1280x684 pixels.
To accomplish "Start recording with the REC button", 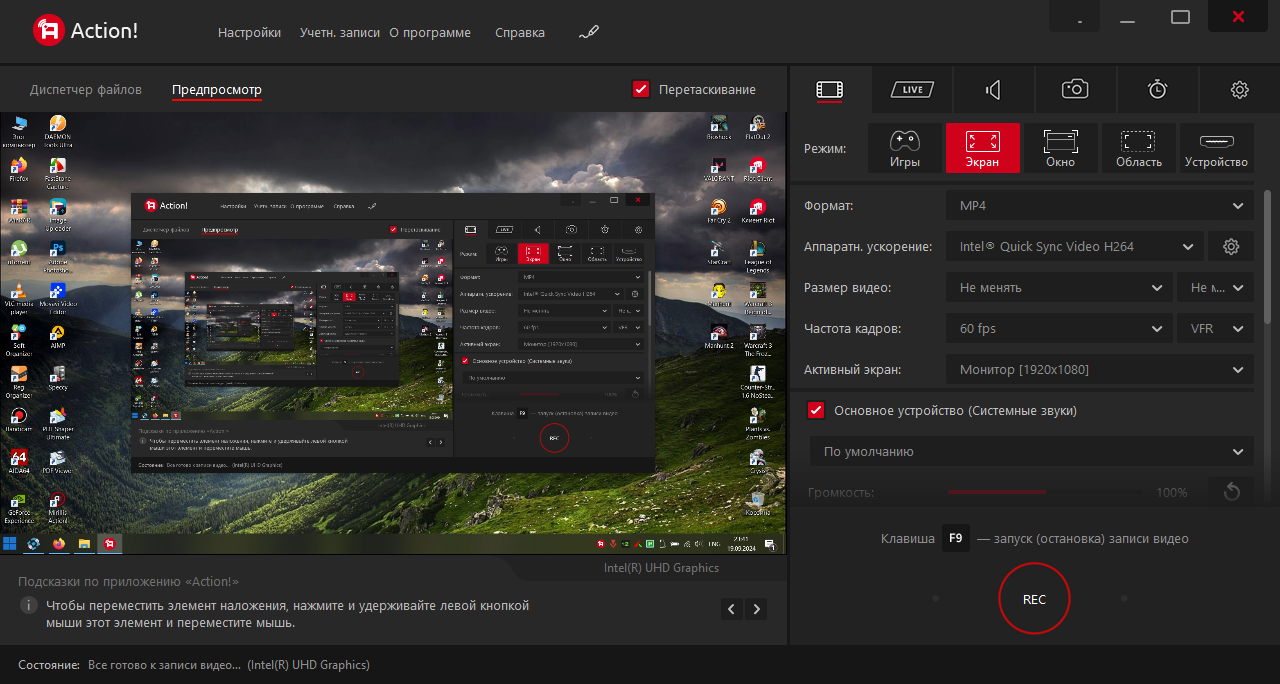I will (x=1034, y=599).
